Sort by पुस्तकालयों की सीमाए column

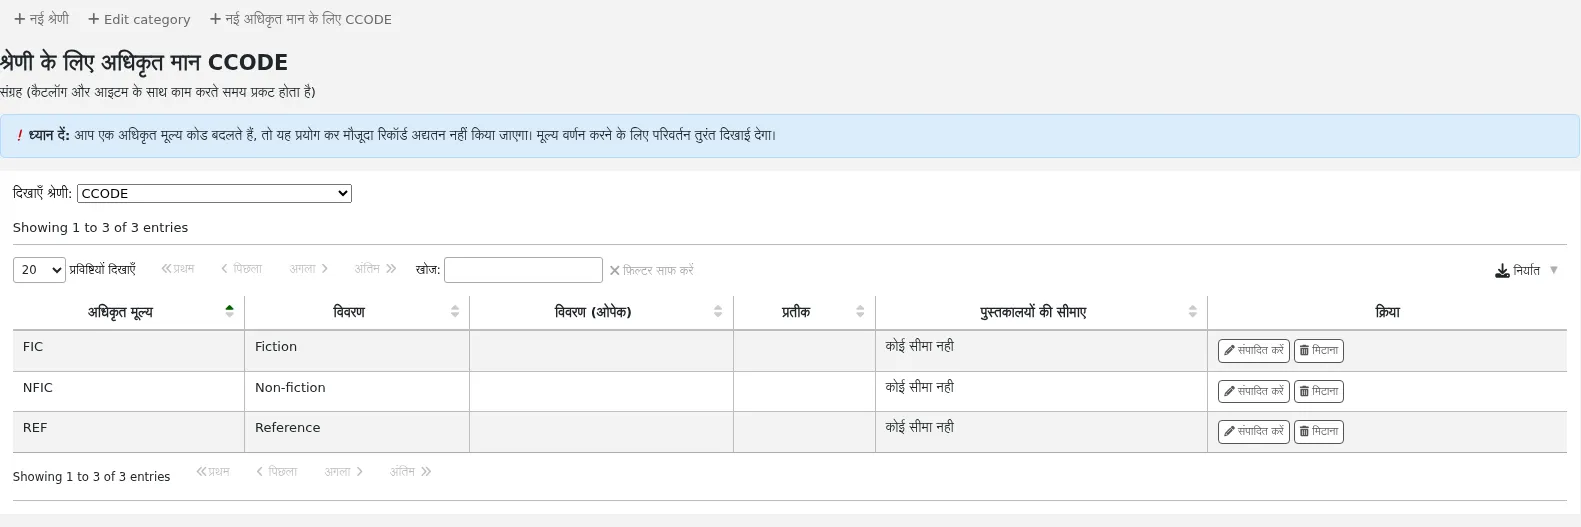click(x=1041, y=312)
